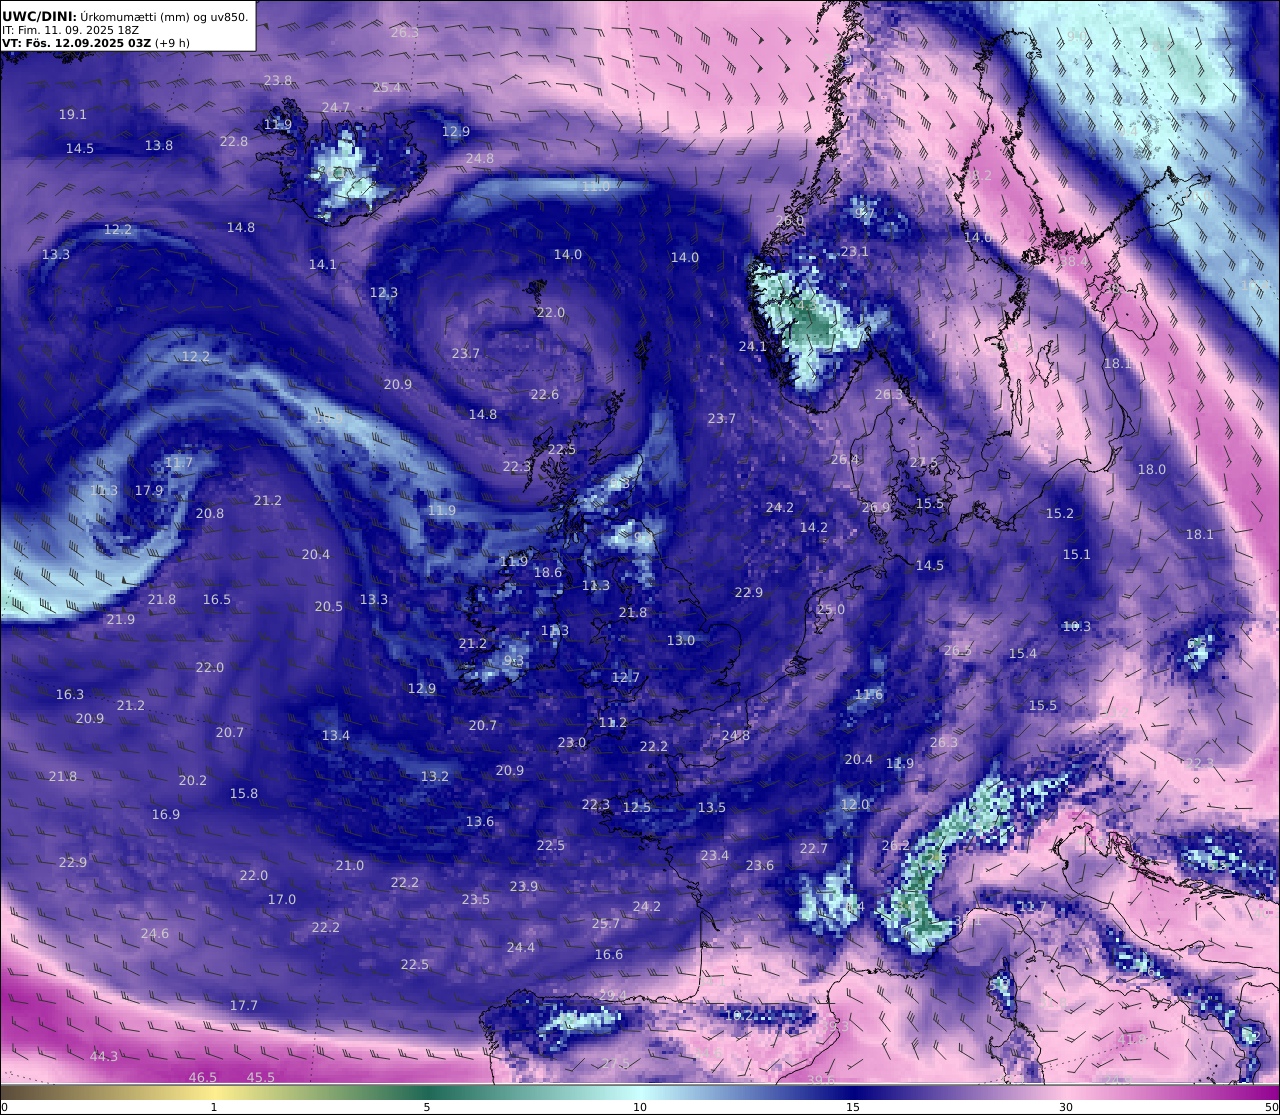Click the map value 23.6
This screenshot has width=1280, height=1115.
[x=759, y=866]
